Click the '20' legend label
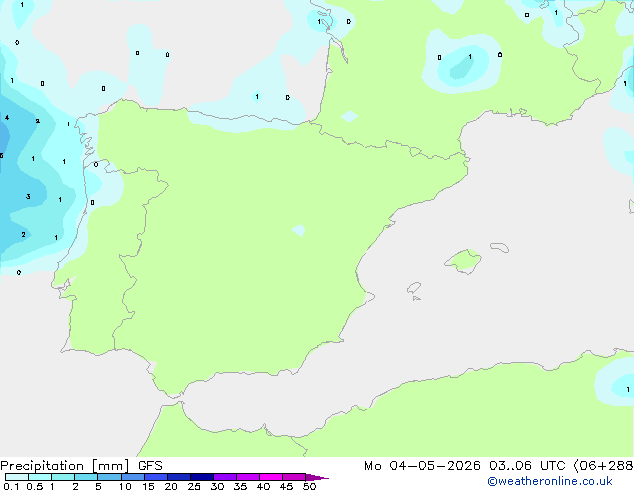 point(171,486)
